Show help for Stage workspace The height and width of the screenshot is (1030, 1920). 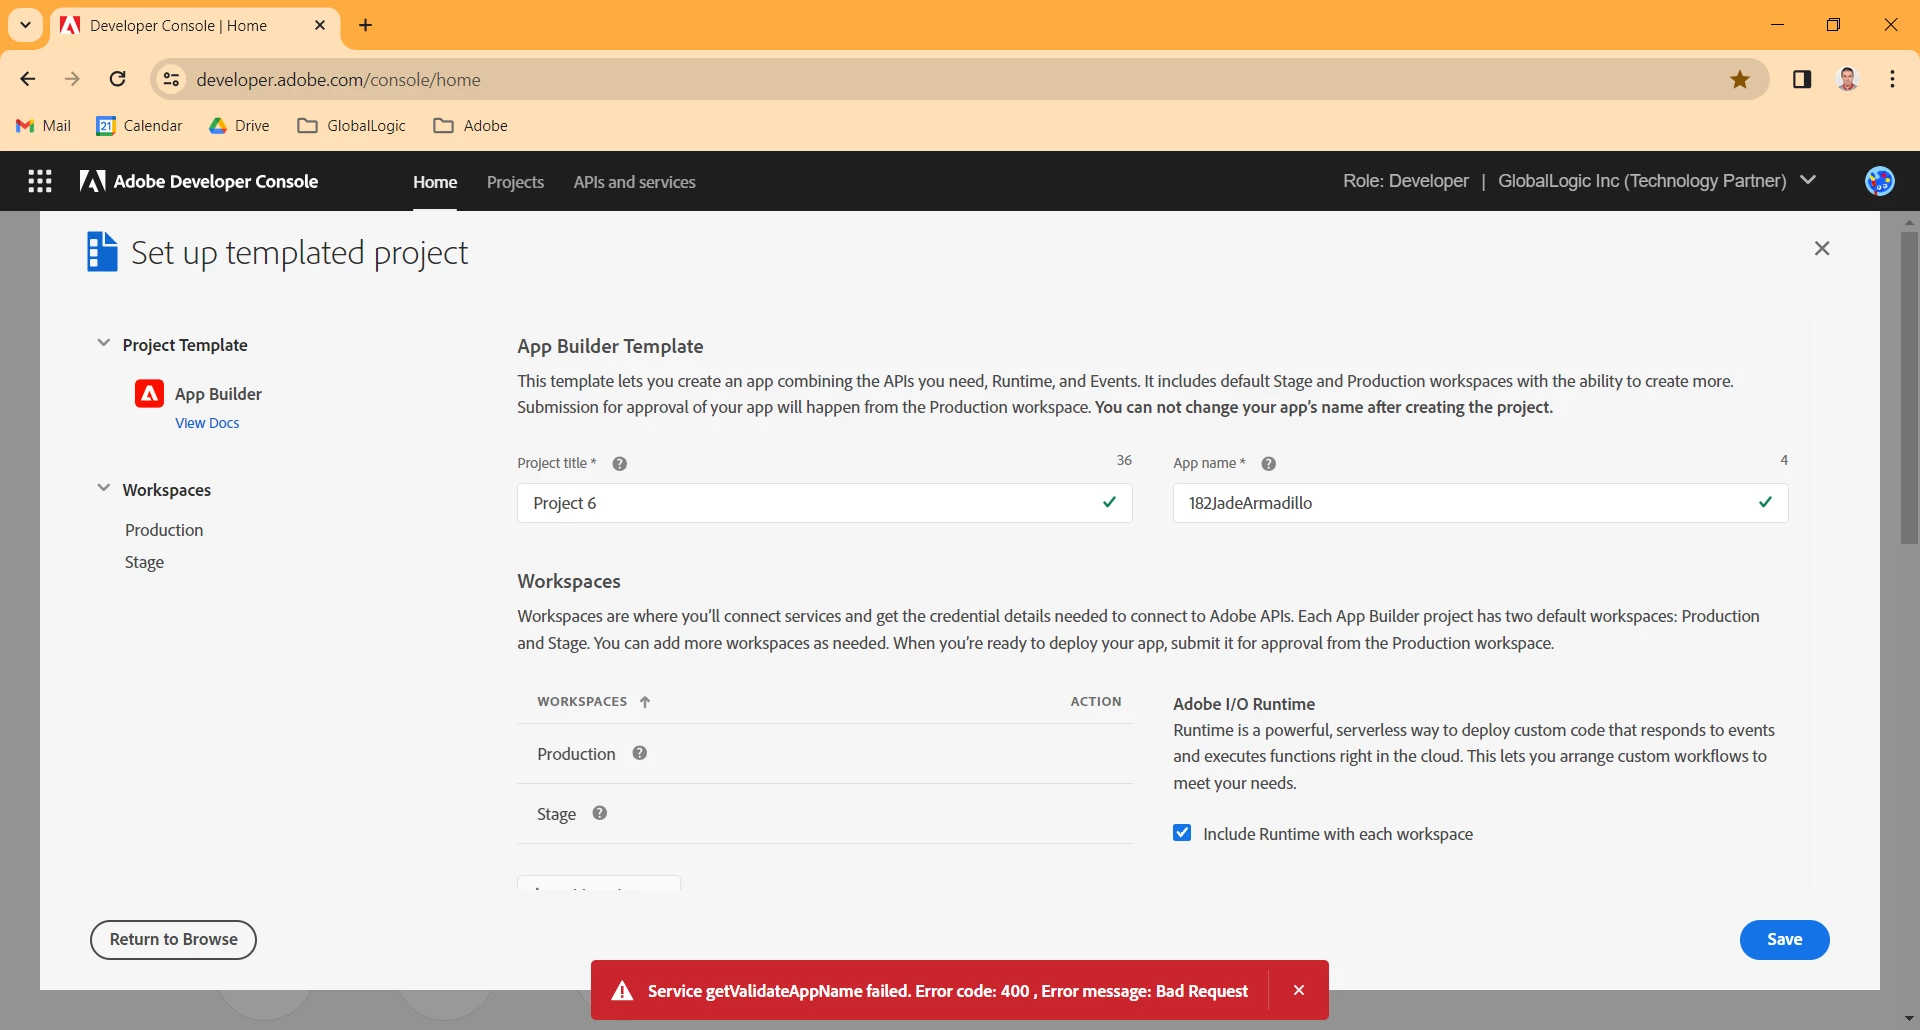click(x=600, y=813)
